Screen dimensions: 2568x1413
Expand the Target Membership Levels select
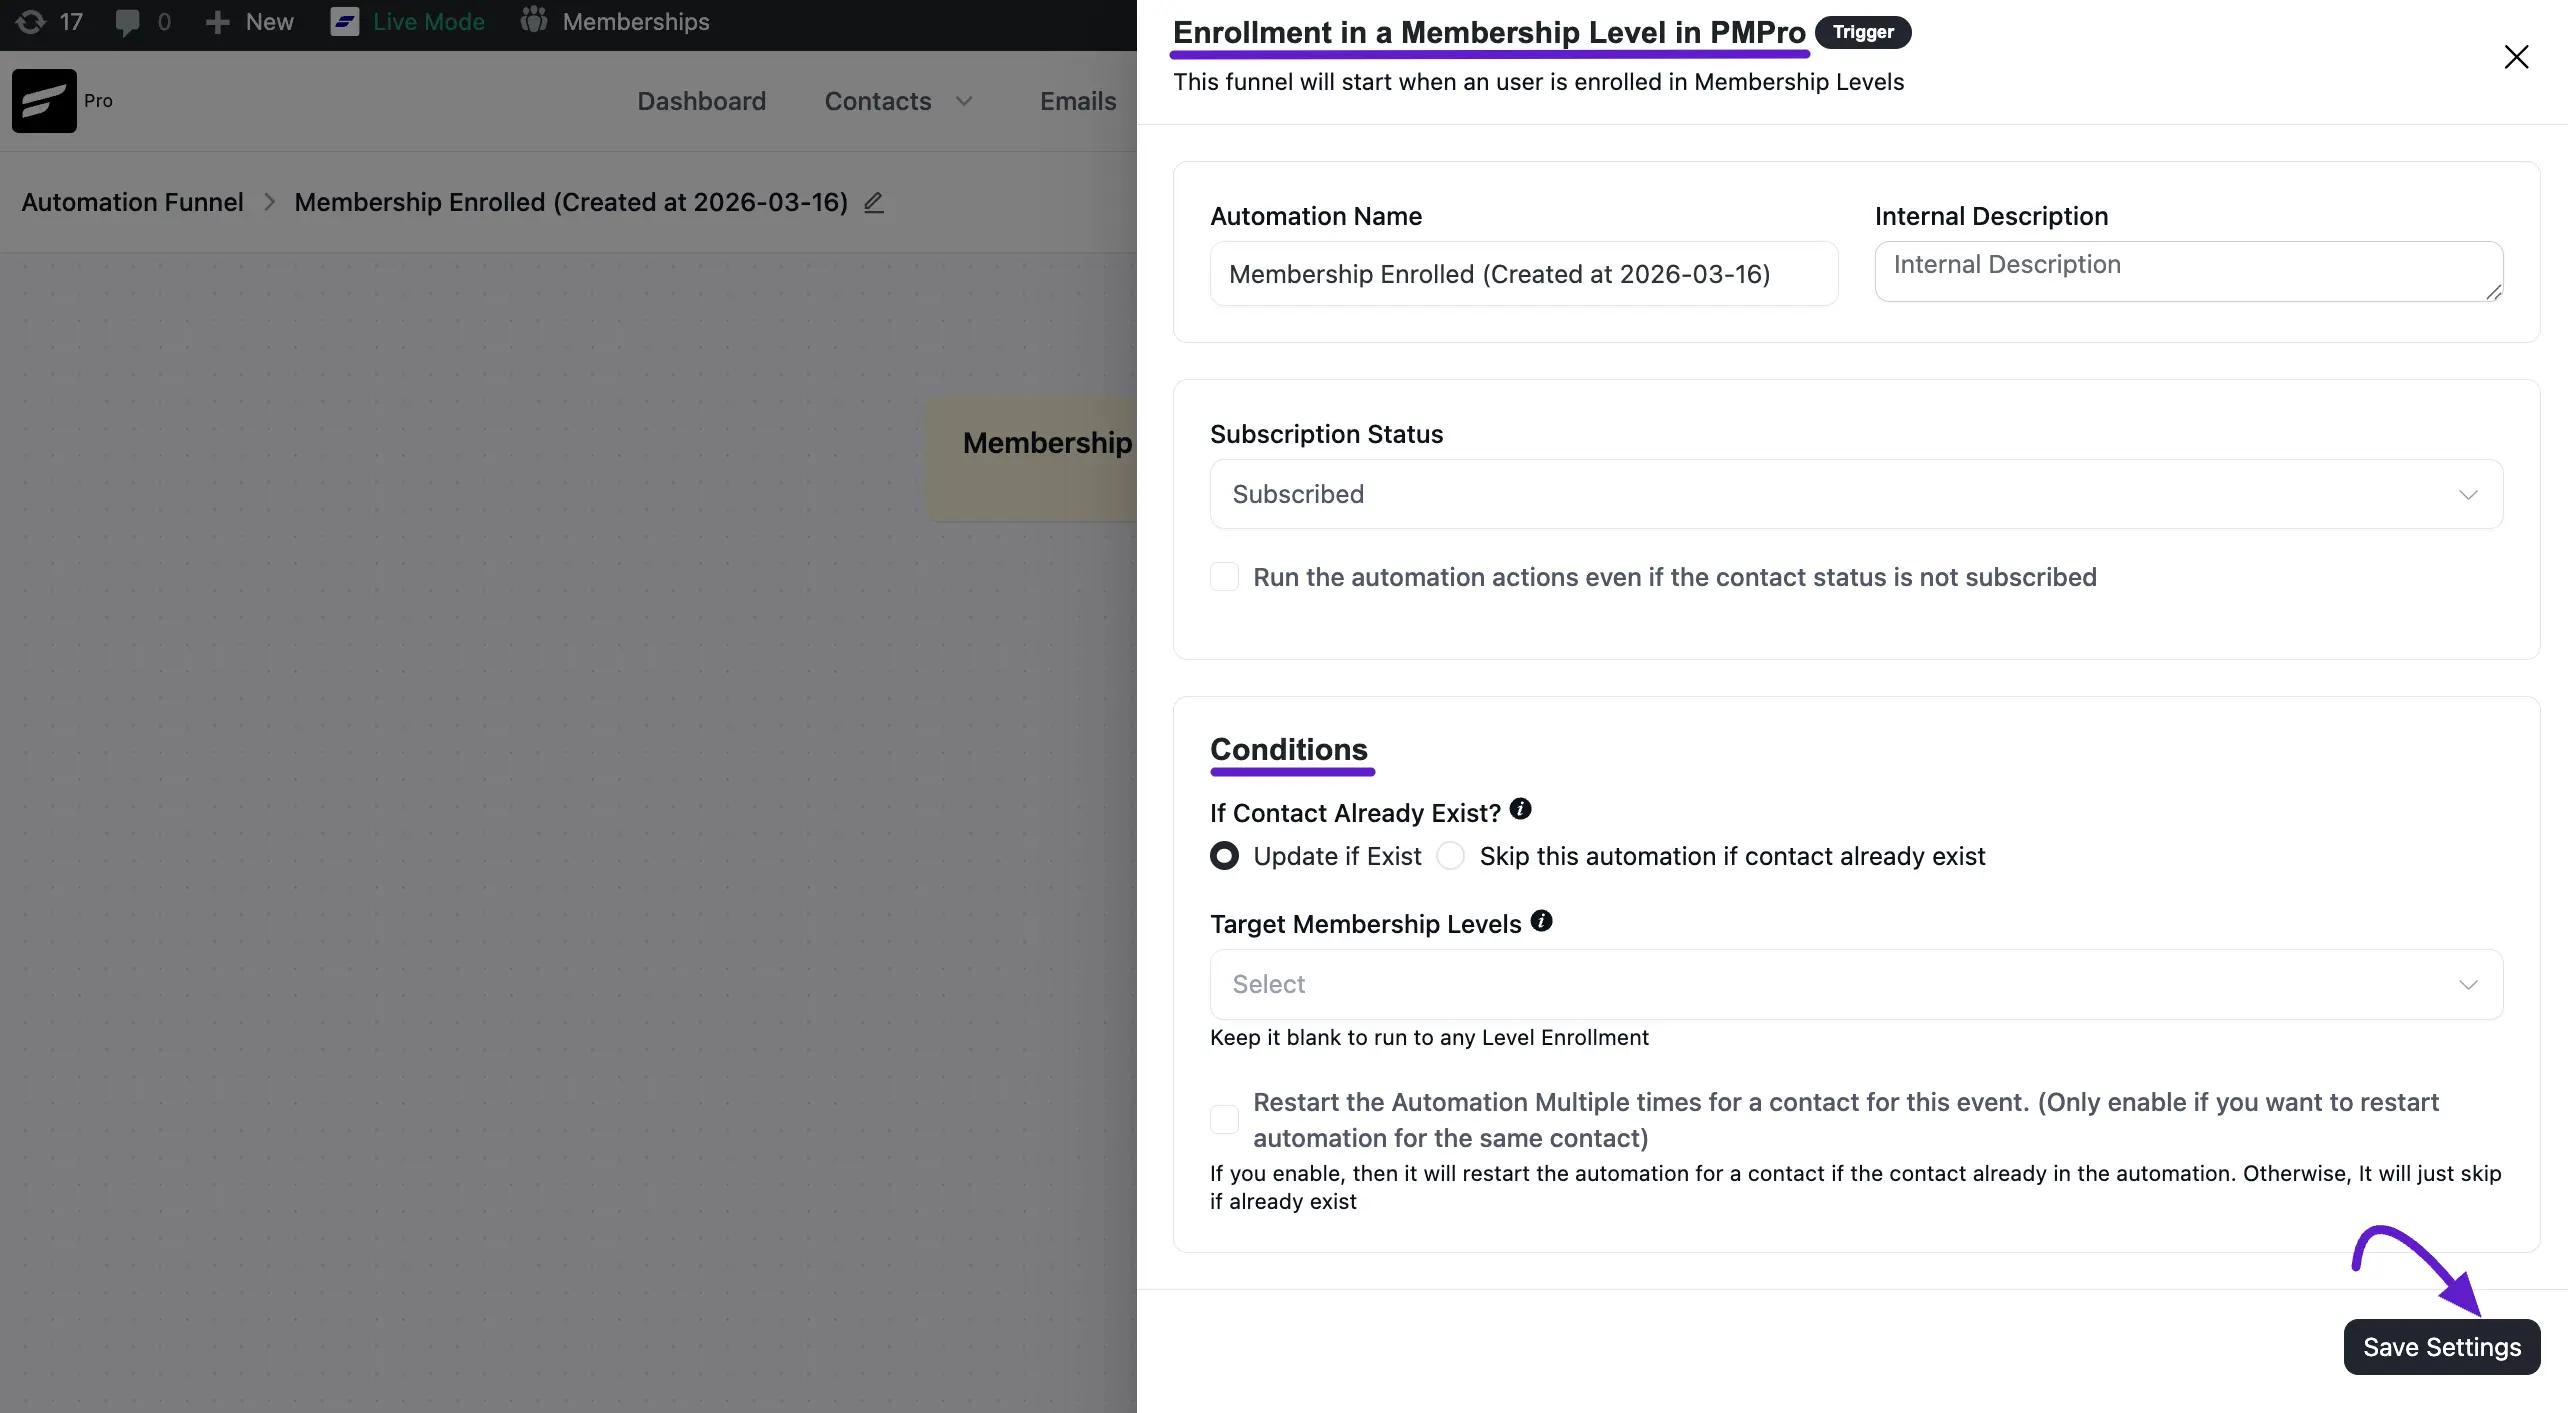click(x=1856, y=984)
